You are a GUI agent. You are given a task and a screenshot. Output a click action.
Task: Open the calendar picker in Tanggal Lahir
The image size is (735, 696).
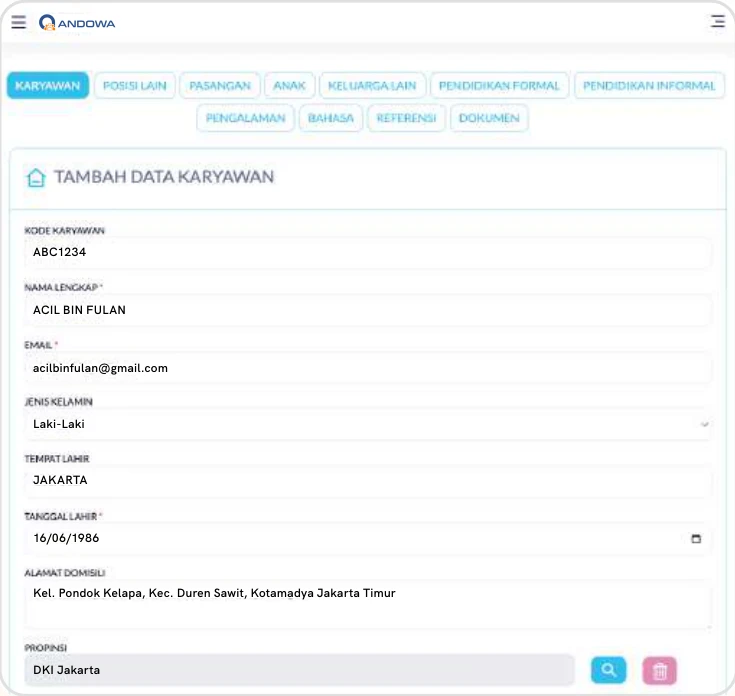pyautogui.click(x=696, y=539)
